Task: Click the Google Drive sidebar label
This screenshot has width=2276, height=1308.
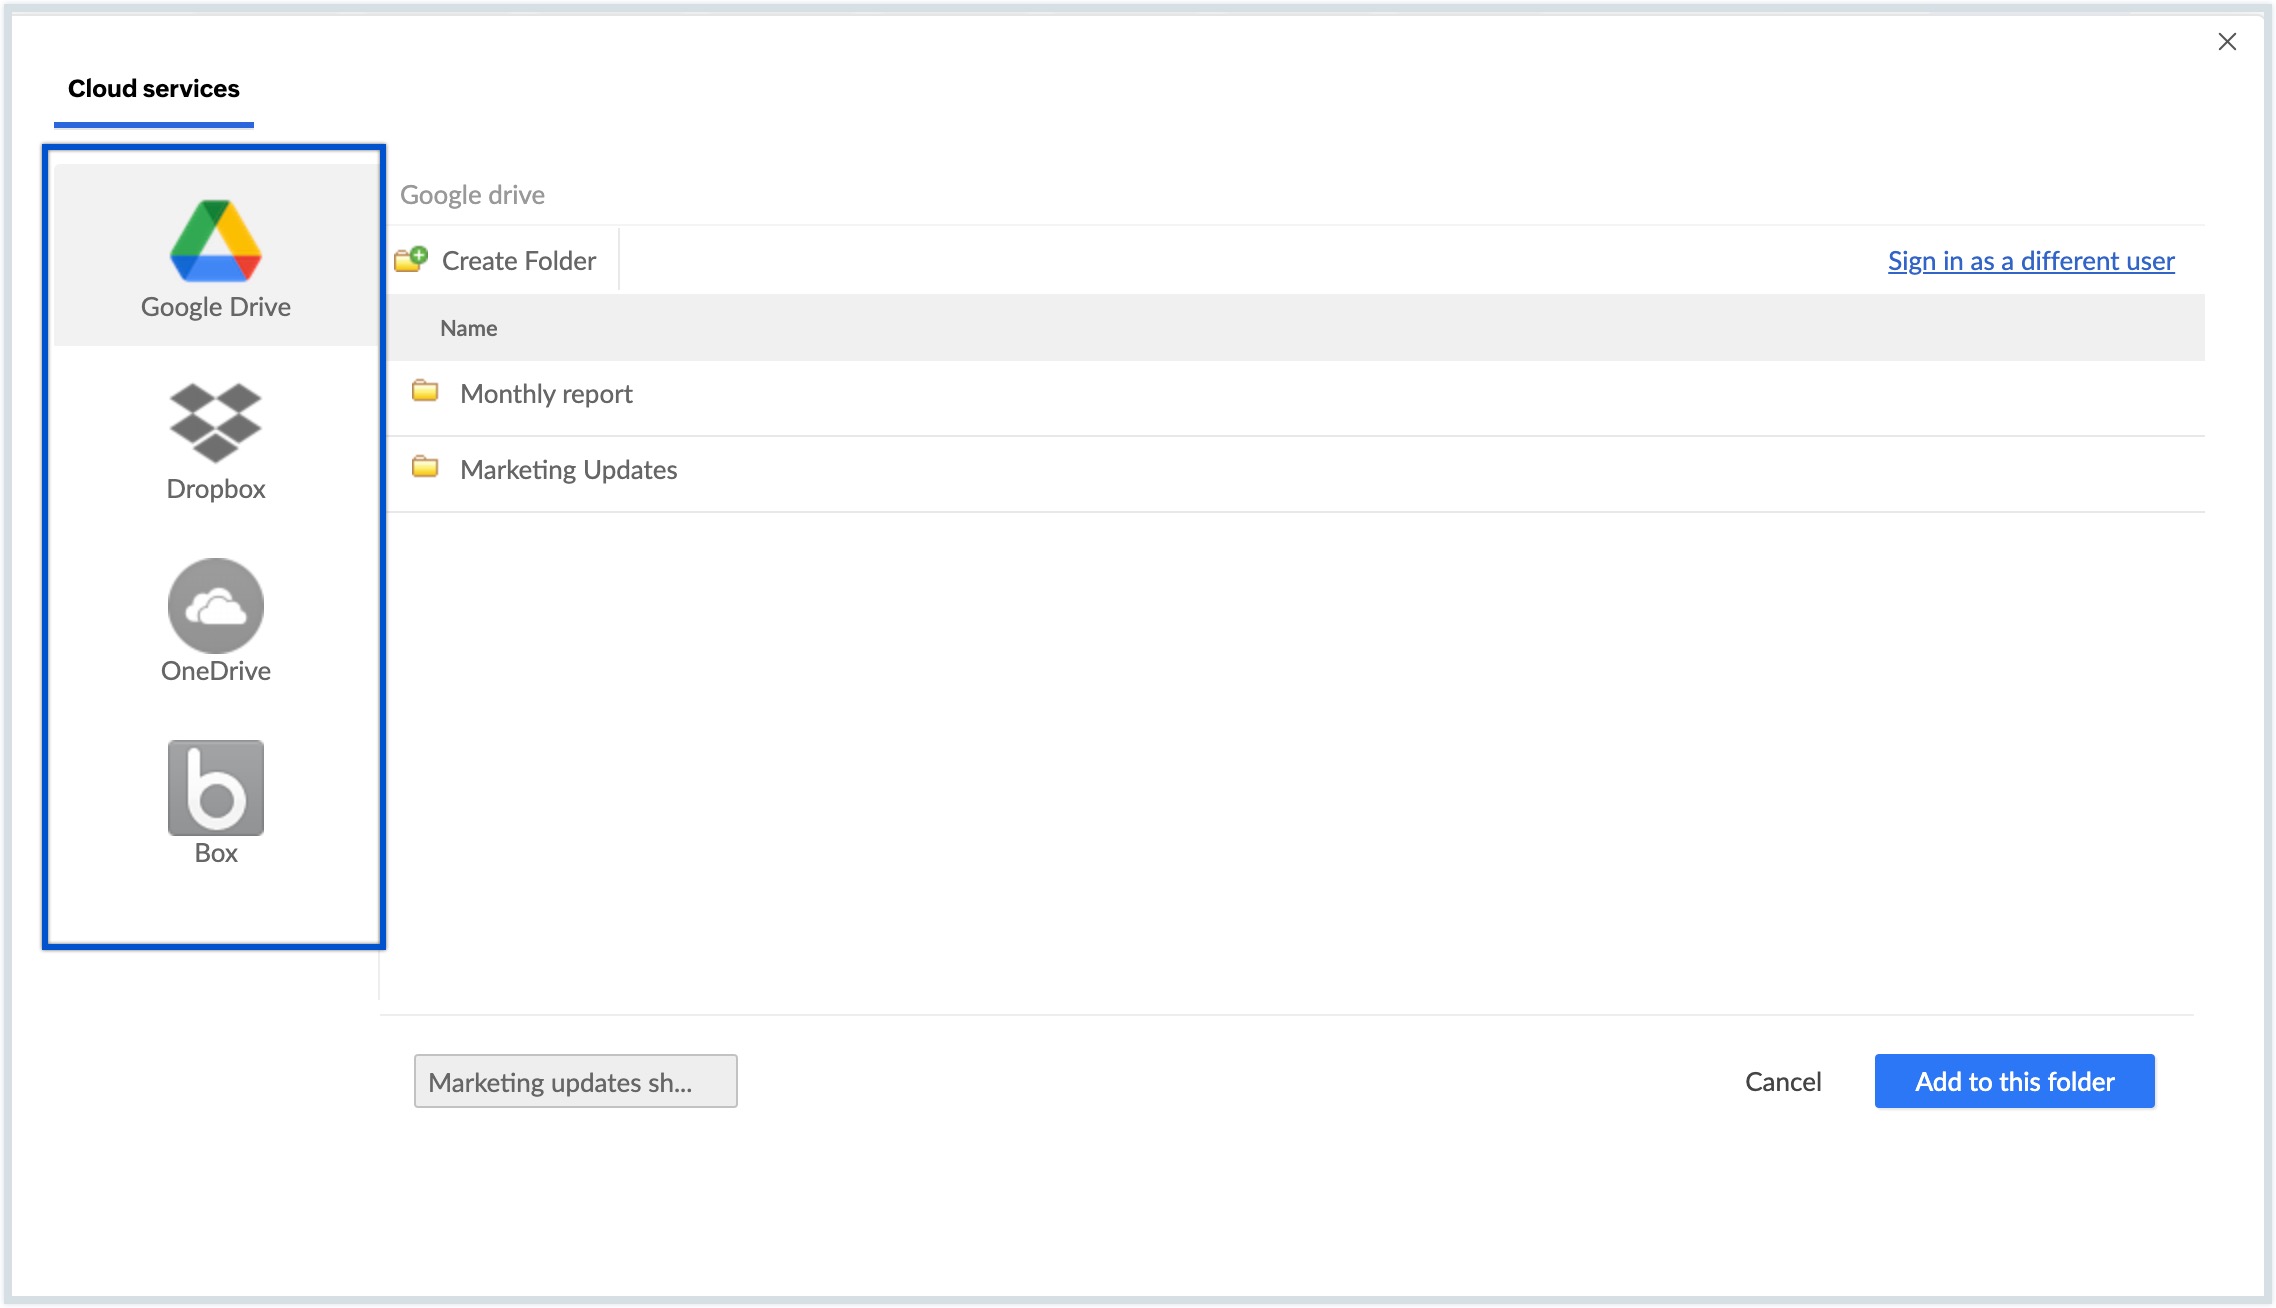Action: (215, 307)
